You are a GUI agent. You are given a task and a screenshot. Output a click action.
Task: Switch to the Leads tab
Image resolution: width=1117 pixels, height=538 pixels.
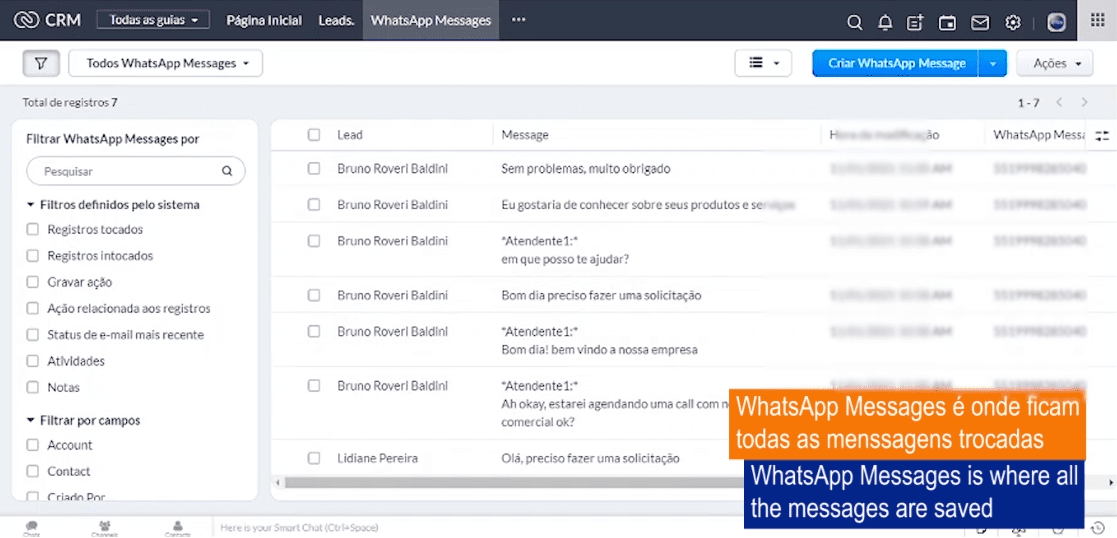click(336, 20)
